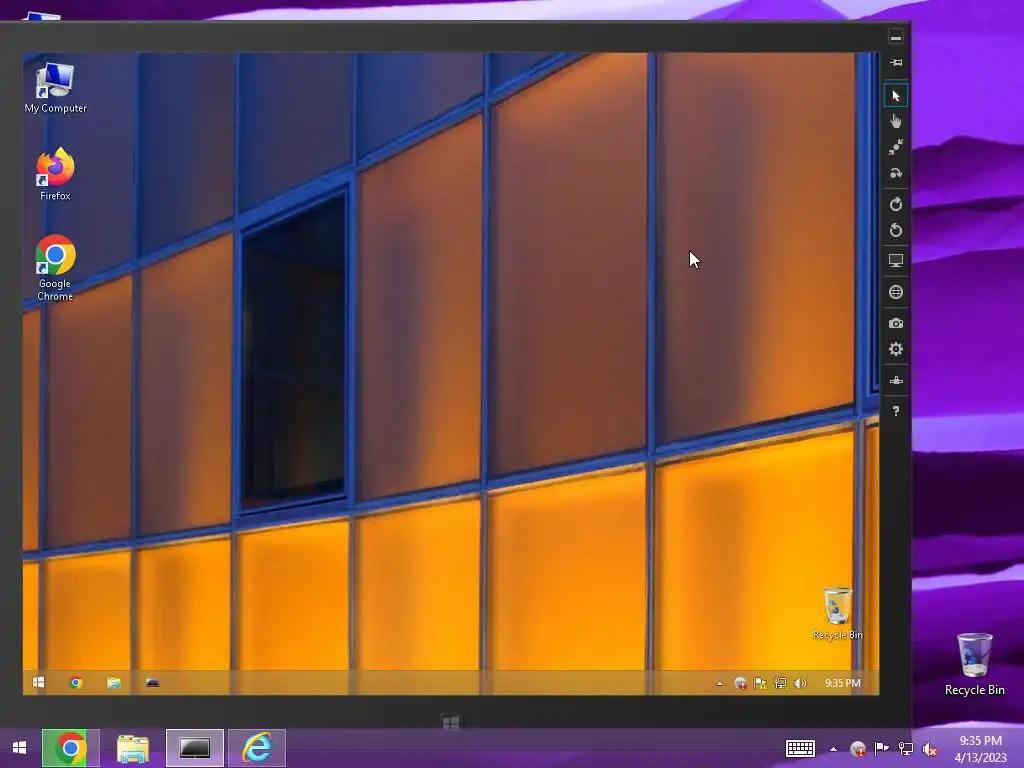Click the network icon in remote tray
The height and width of the screenshot is (768, 1024).
pyautogui.click(x=780, y=683)
